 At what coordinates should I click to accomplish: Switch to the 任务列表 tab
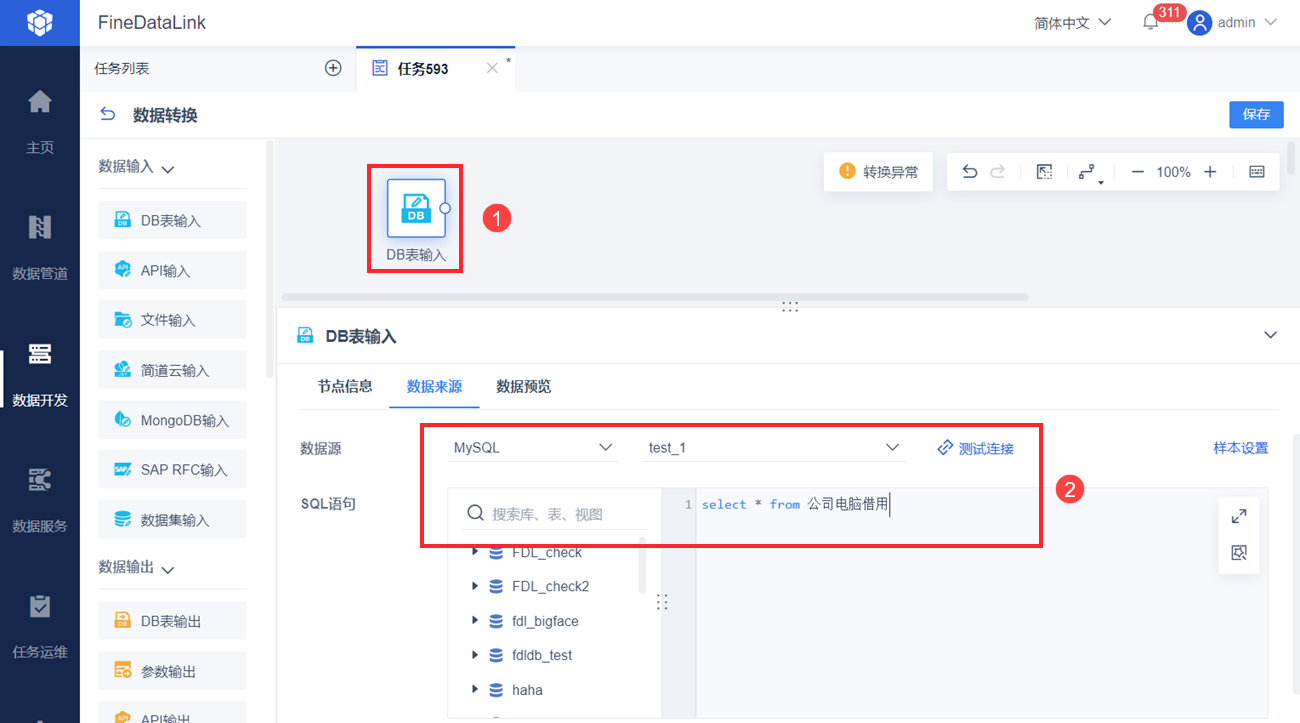[122, 68]
